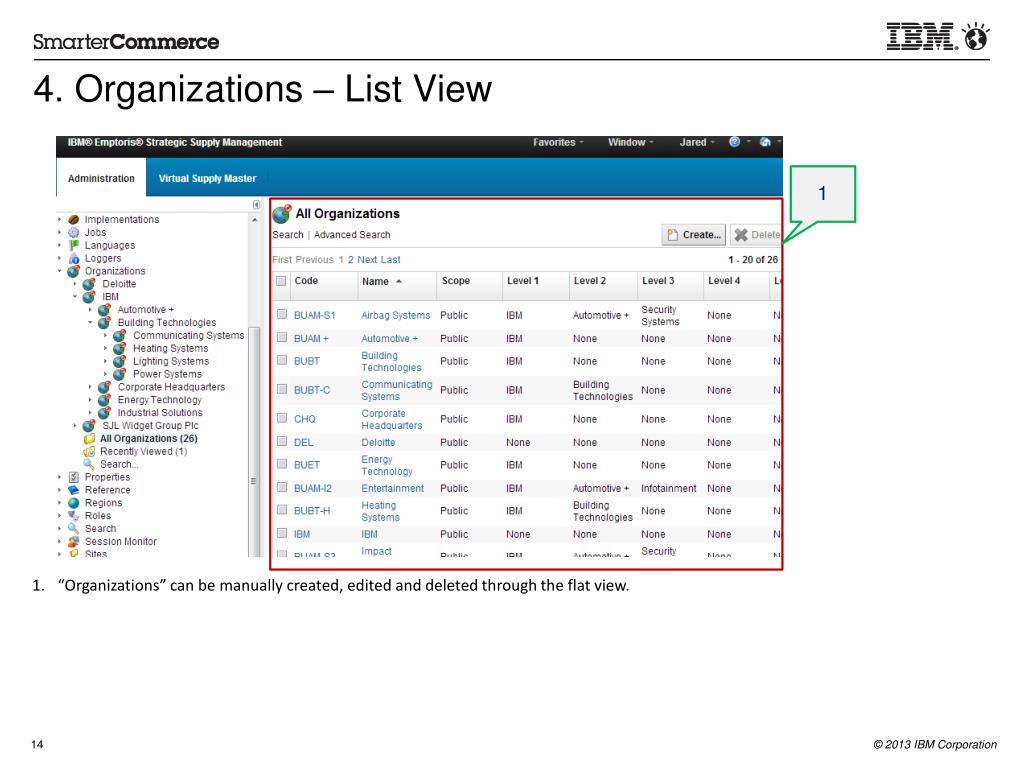
Task: Go to page 2 of the list
Action: (351, 260)
